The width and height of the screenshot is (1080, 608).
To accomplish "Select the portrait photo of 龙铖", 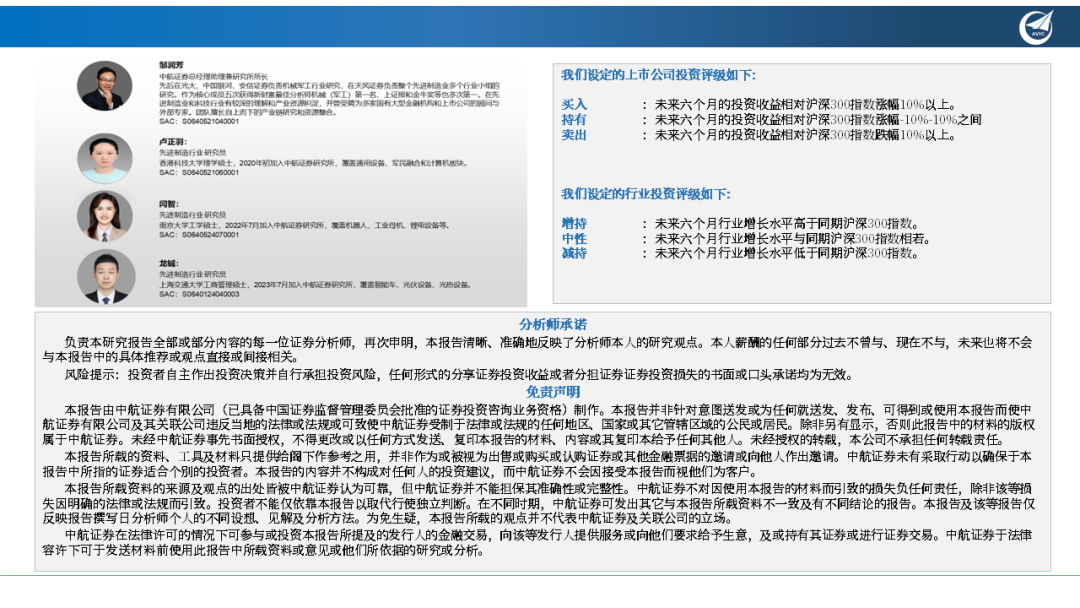I will (x=105, y=276).
